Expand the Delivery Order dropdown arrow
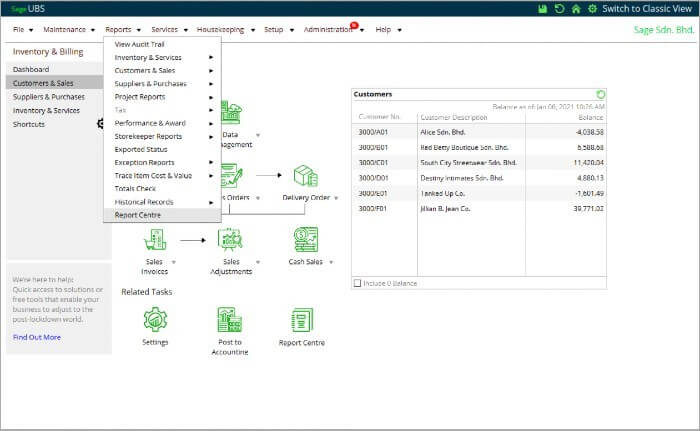The image size is (700, 431). 336,198
